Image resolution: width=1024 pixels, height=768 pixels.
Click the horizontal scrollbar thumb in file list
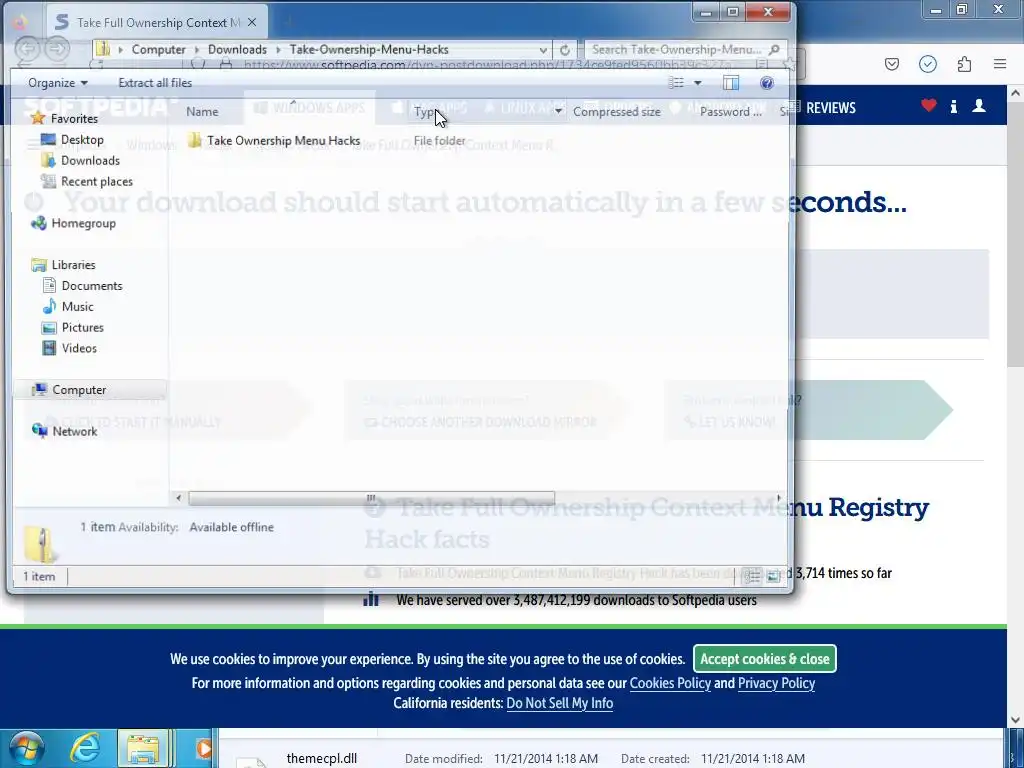[x=371, y=498]
